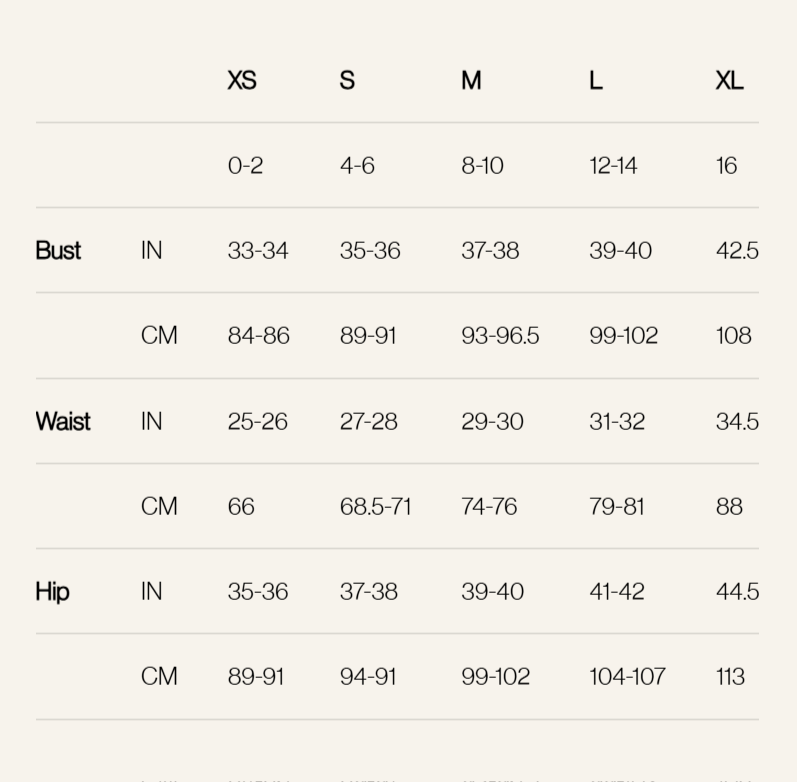Select hip measurement 104-107 cm
The width and height of the screenshot is (797, 782).
pyautogui.click(x=627, y=677)
